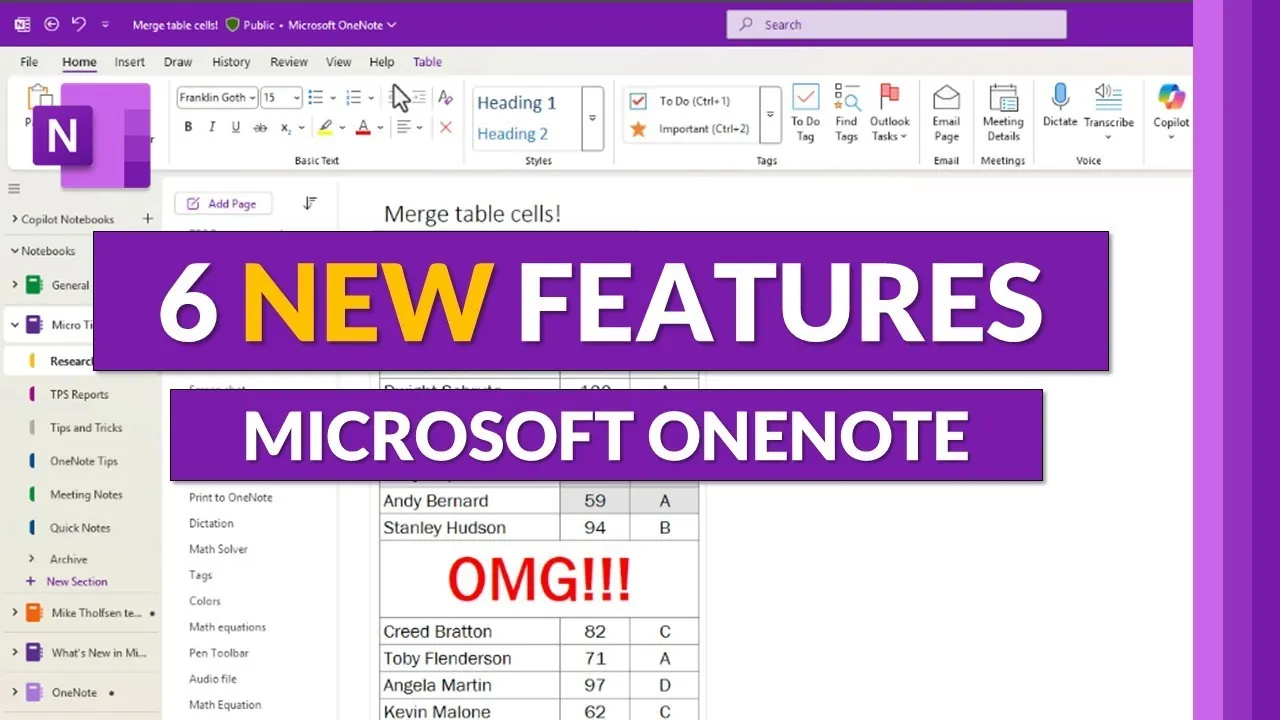Open the Table contextual tab
This screenshot has width=1280, height=720.
pos(427,61)
